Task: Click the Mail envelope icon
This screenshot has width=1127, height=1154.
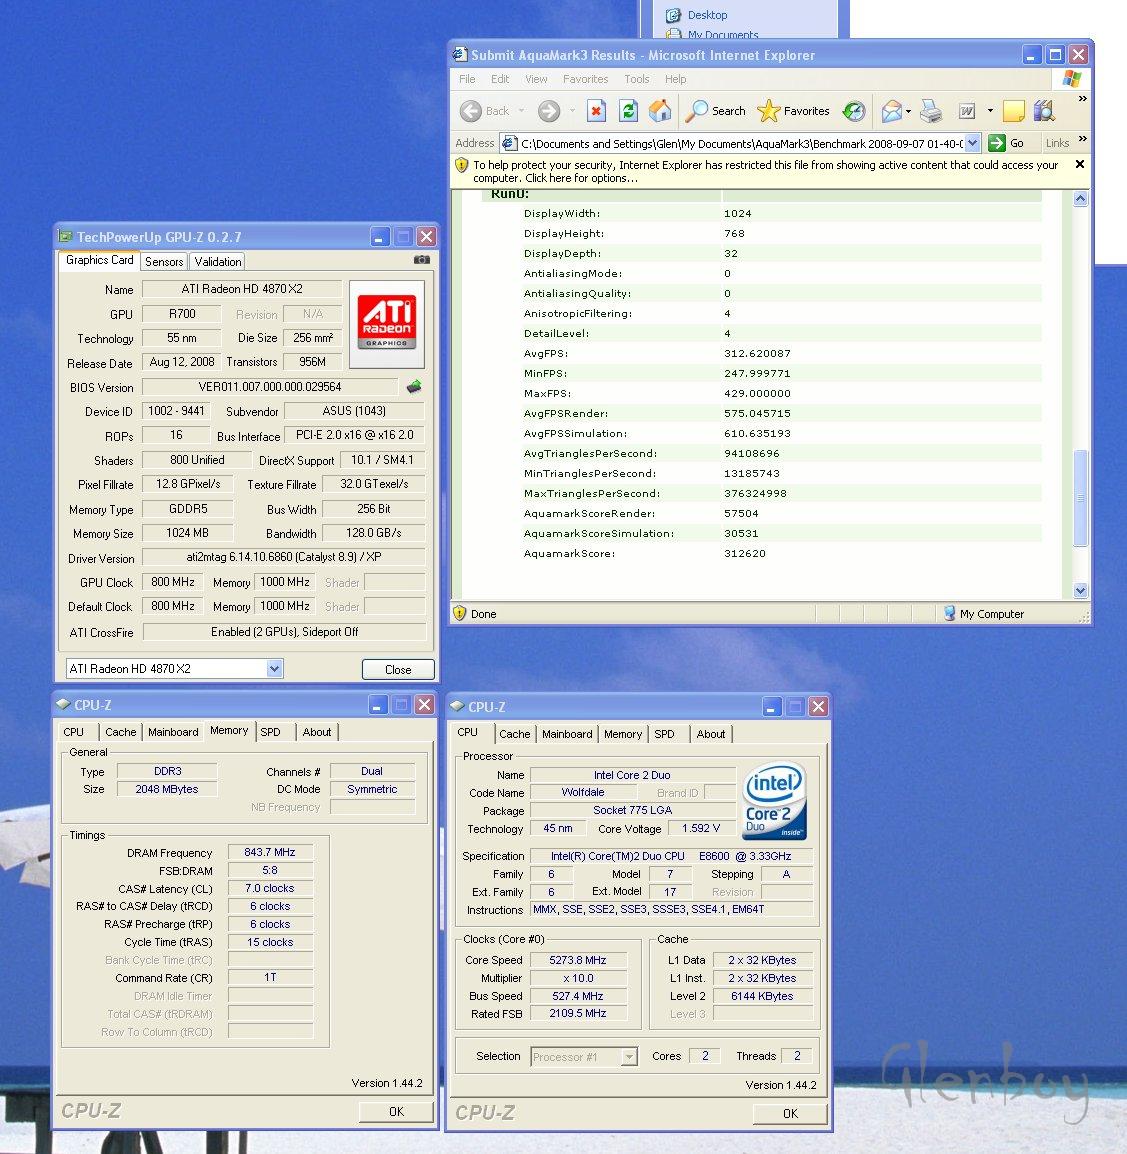Action: (892, 111)
